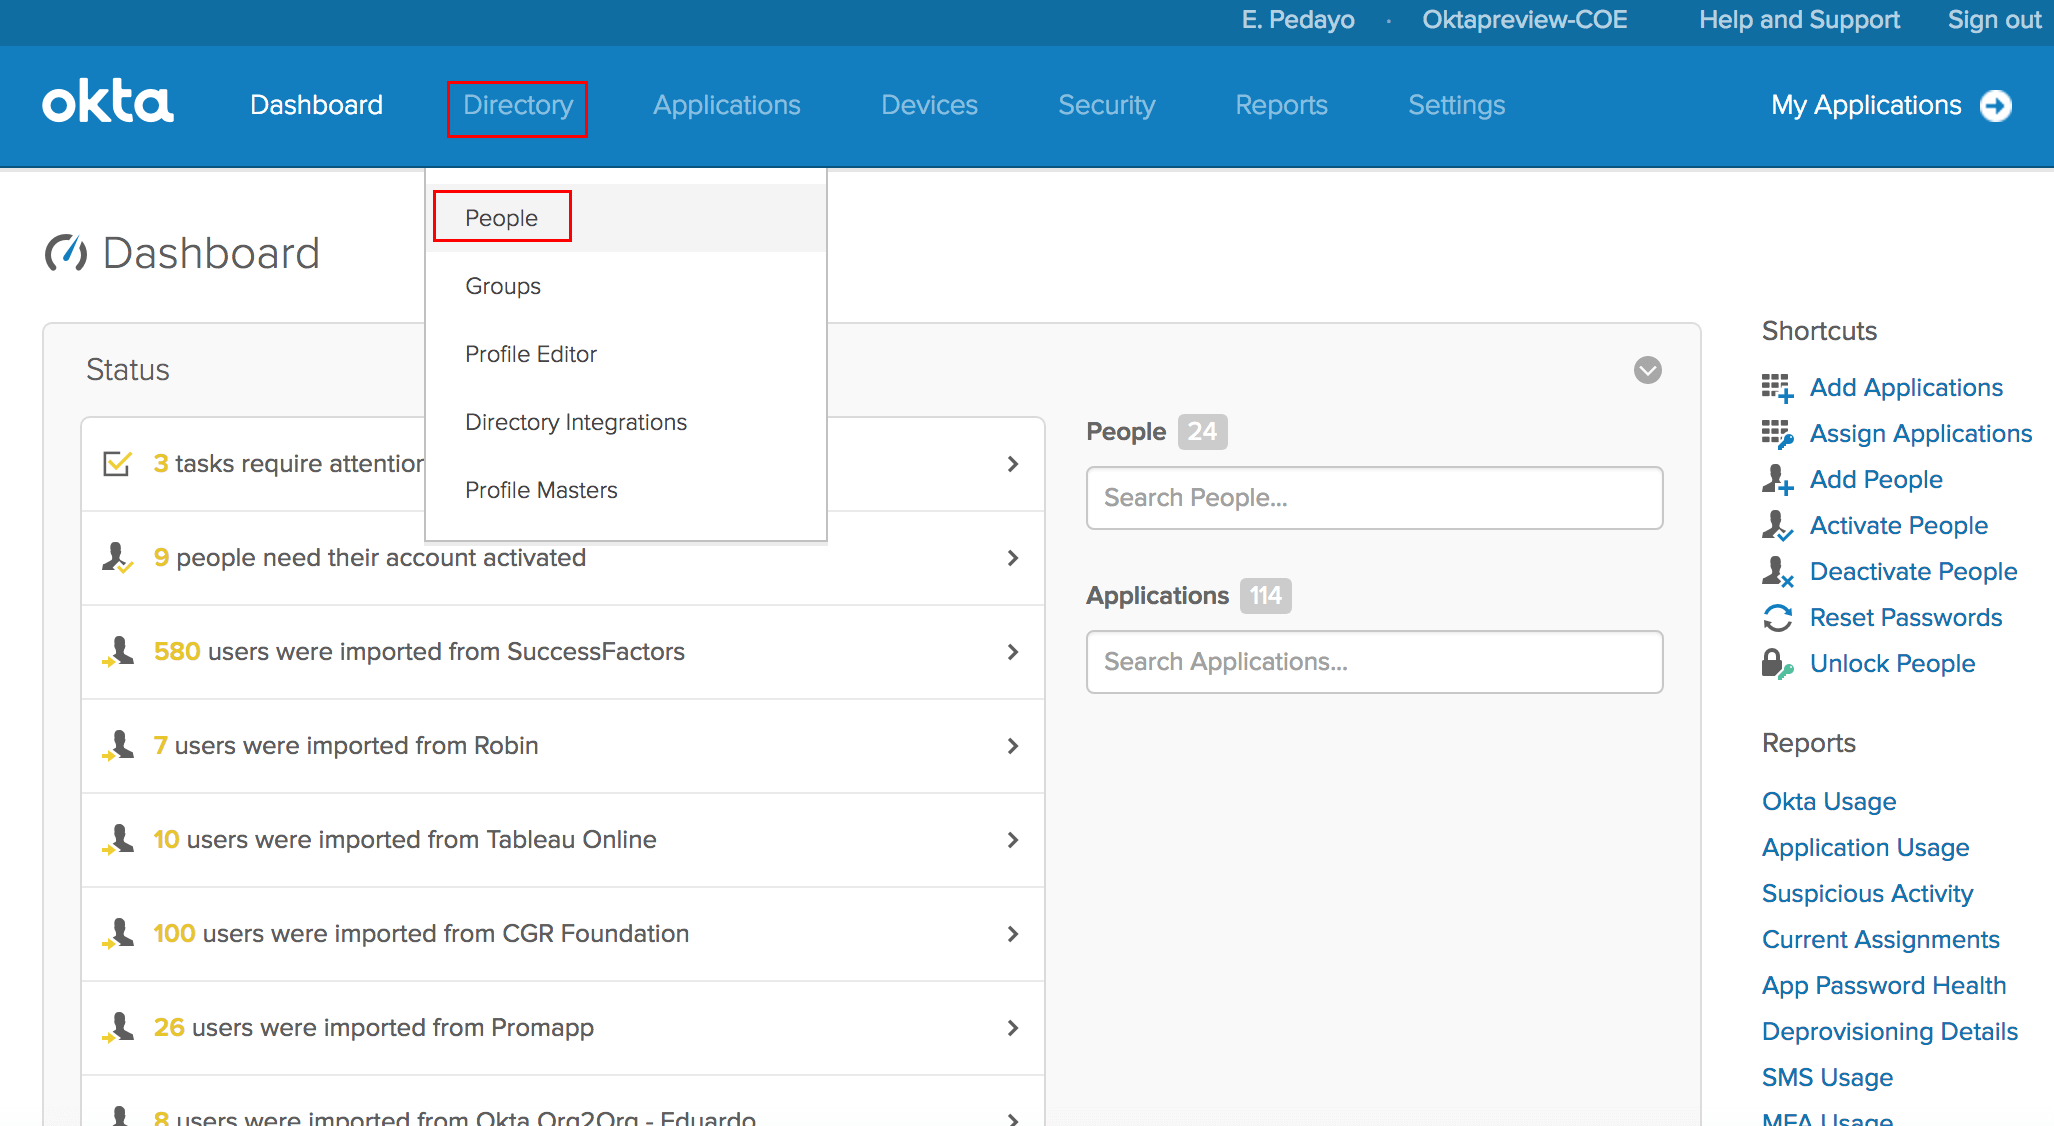Click the Search People input field

click(x=1374, y=498)
